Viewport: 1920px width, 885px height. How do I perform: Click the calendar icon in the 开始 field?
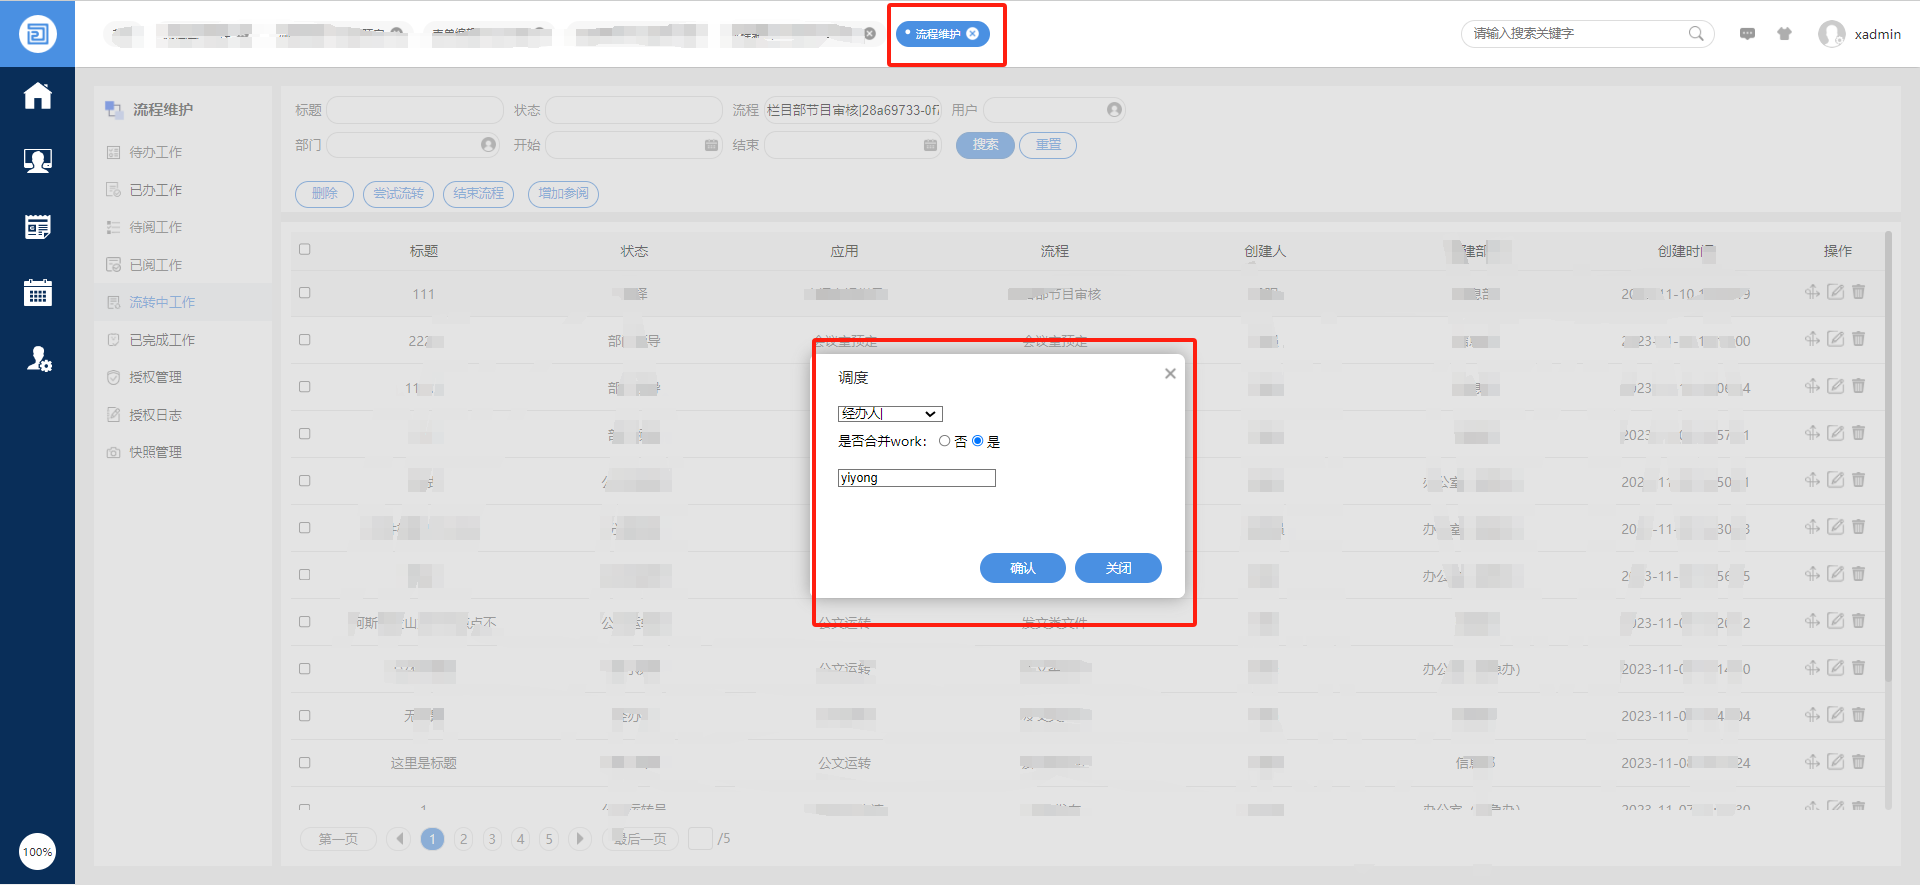pos(711,145)
